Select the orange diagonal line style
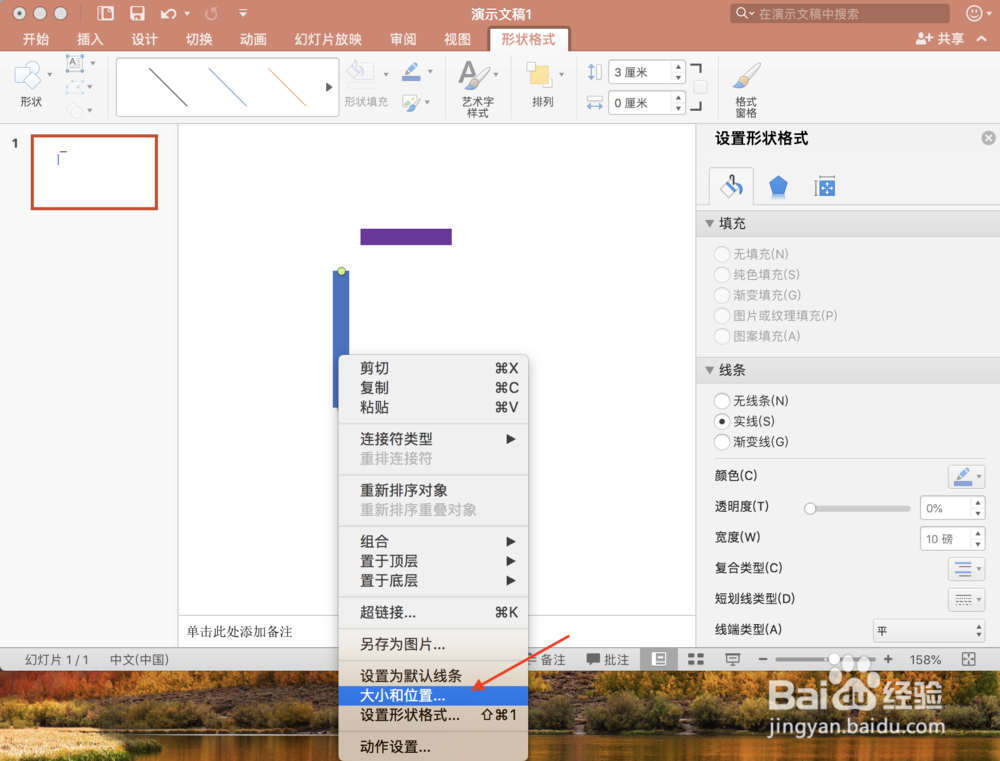 (287, 87)
